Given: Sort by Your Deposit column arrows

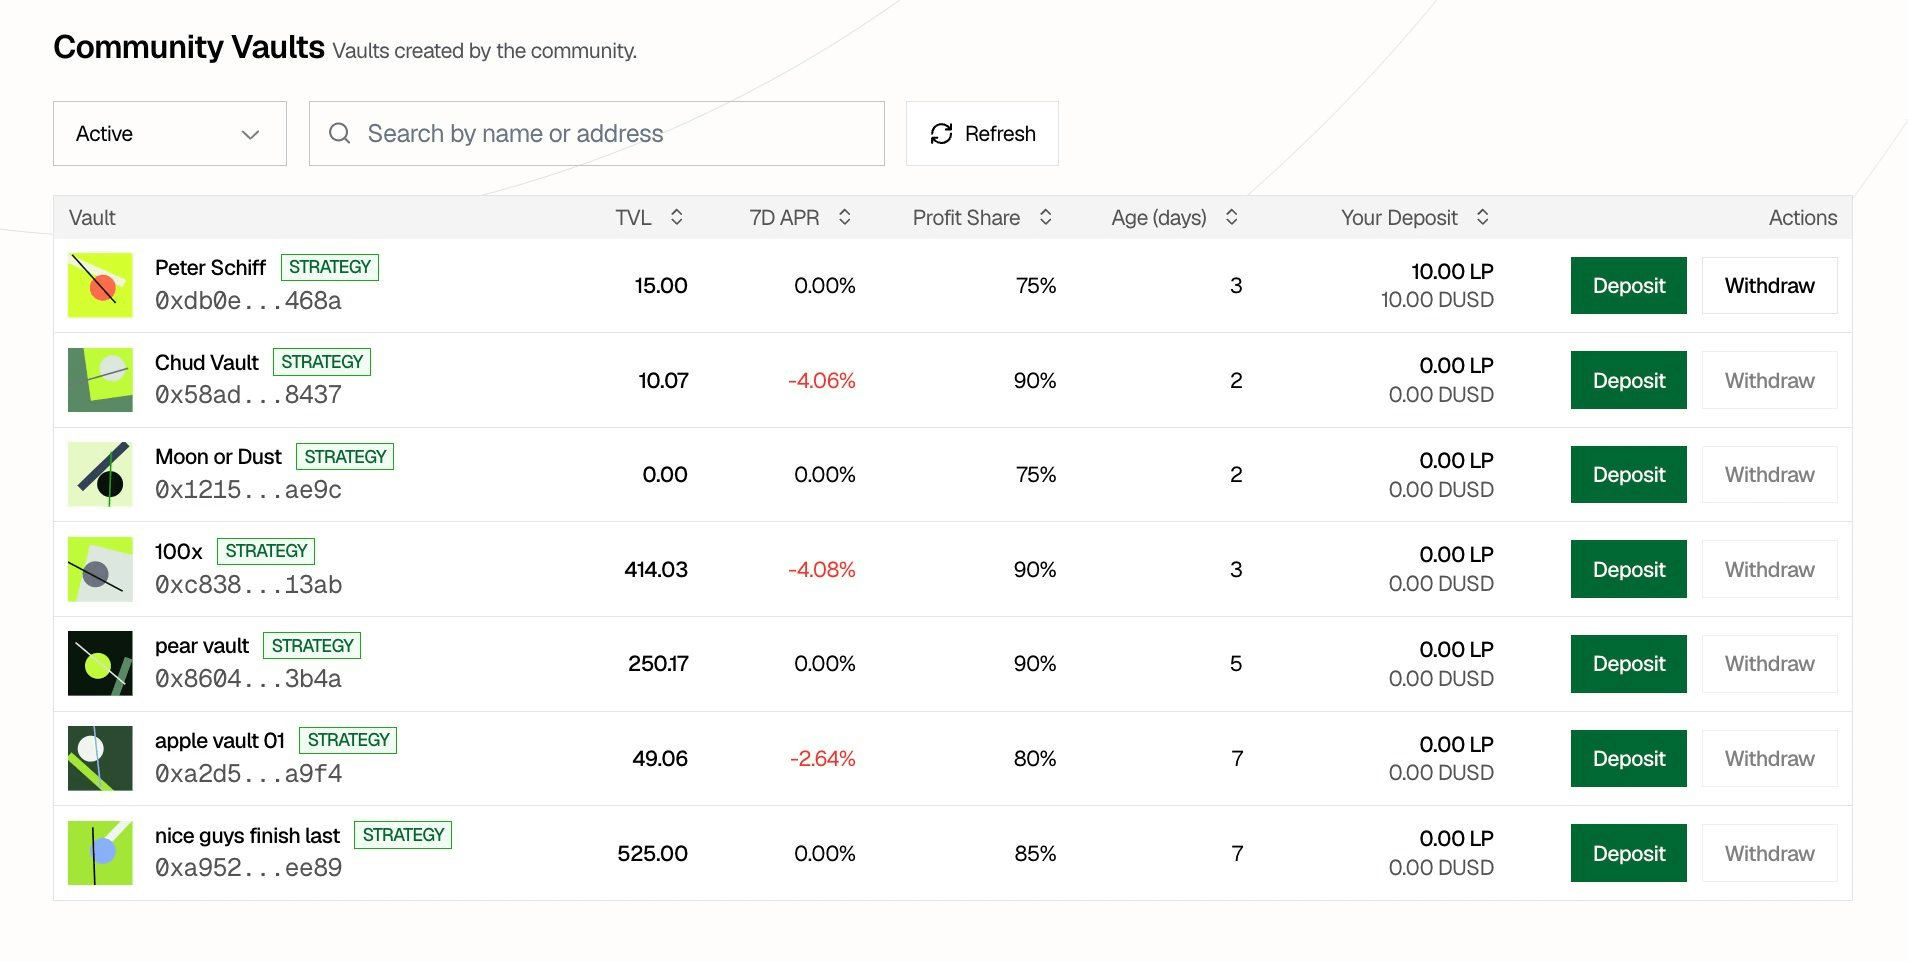Looking at the screenshot, I should tap(1483, 217).
